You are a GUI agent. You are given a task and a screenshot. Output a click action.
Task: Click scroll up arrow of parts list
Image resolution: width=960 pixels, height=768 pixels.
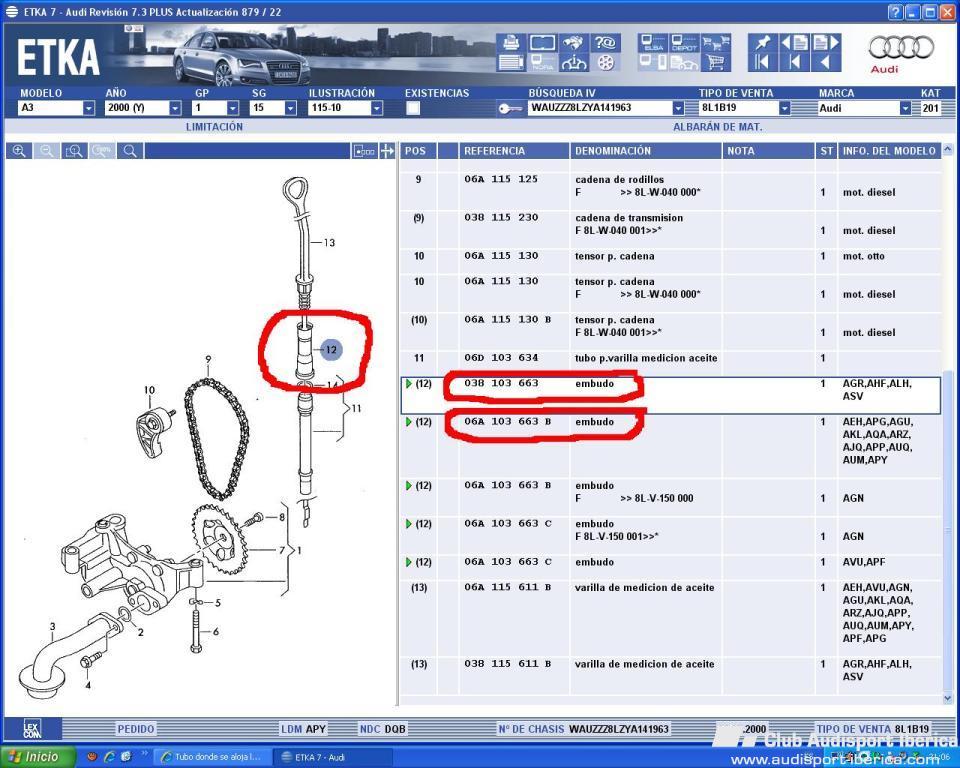[x=948, y=149]
